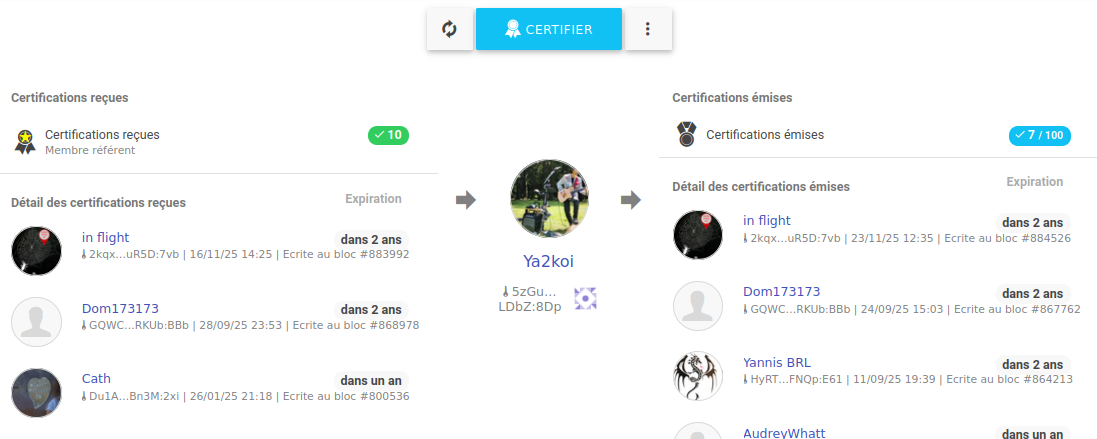Open AudreyWhatt issued certification entry
Image resolution: width=1097 pixels, height=439 pixels.
coord(784,432)
